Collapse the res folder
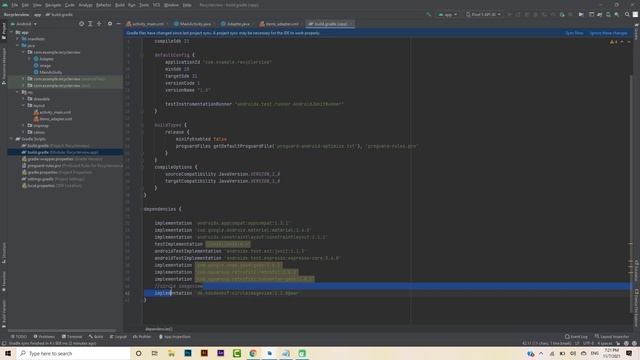This screenshot has width=640, height=360. point(18,92)
